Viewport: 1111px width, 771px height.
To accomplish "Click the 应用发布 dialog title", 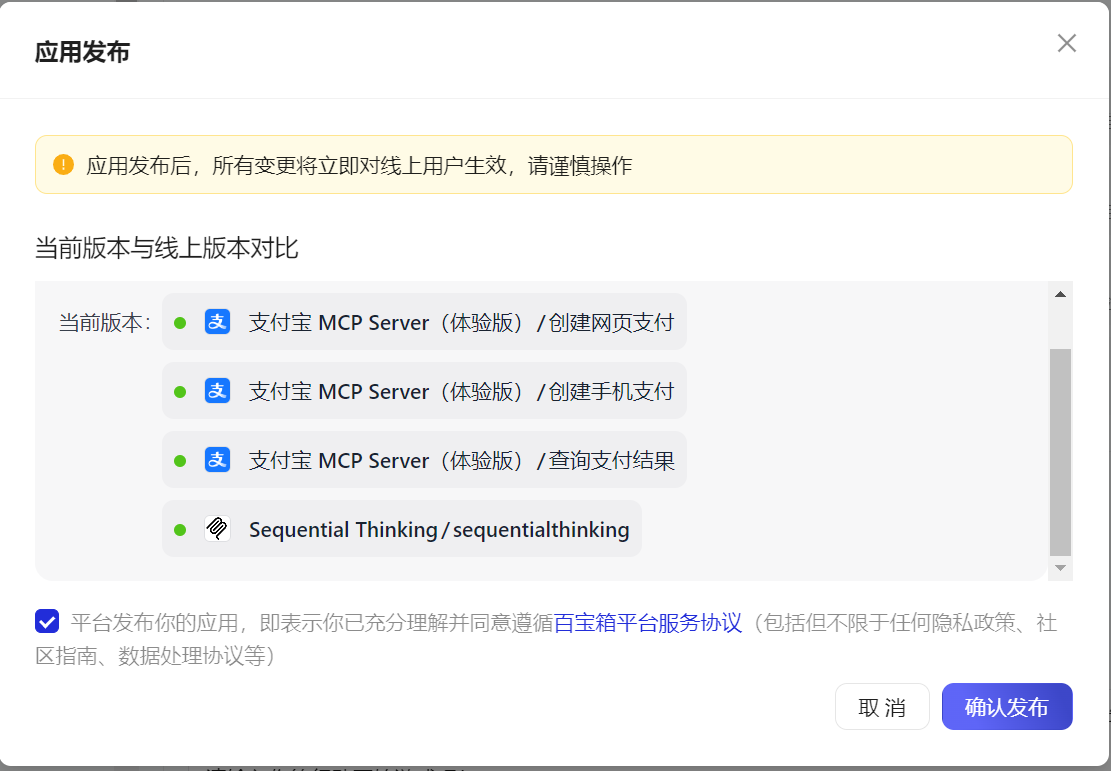I will 82,52.
